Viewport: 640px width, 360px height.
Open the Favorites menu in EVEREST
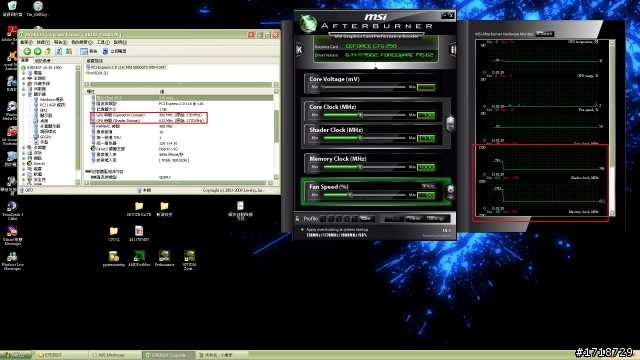[x=82, y=42]
